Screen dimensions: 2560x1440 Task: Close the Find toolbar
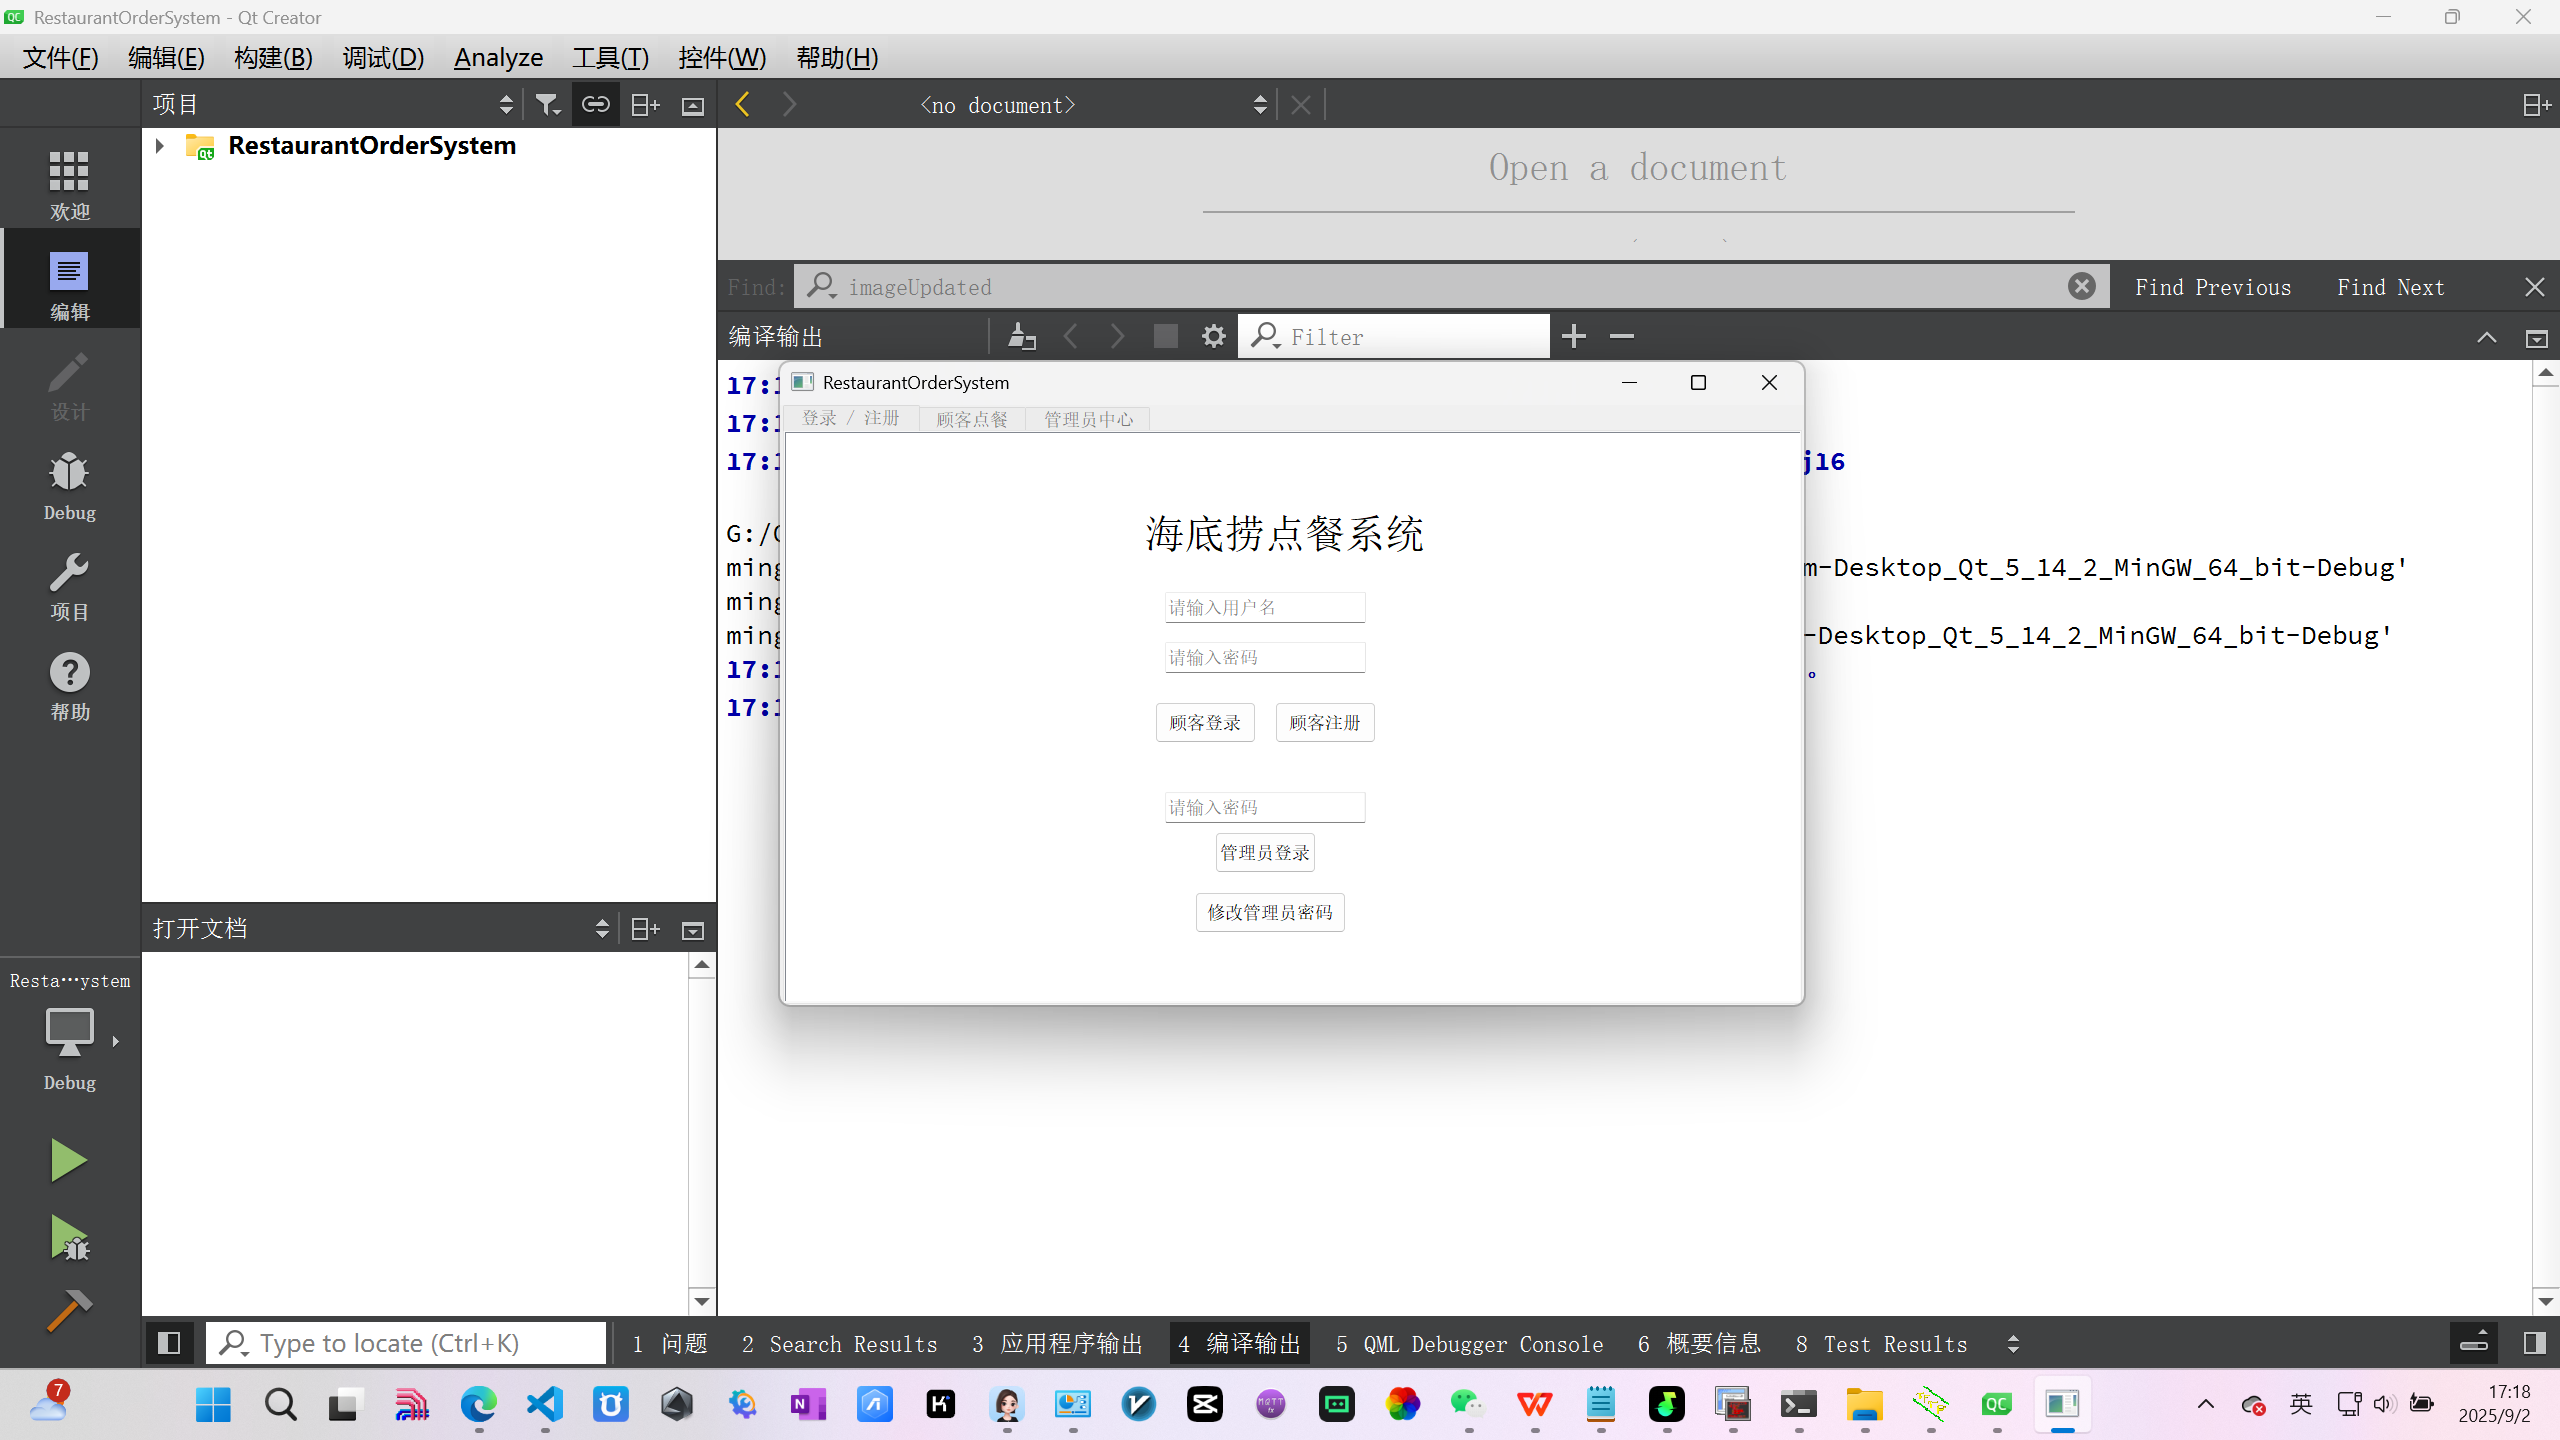pos(2534,287)
